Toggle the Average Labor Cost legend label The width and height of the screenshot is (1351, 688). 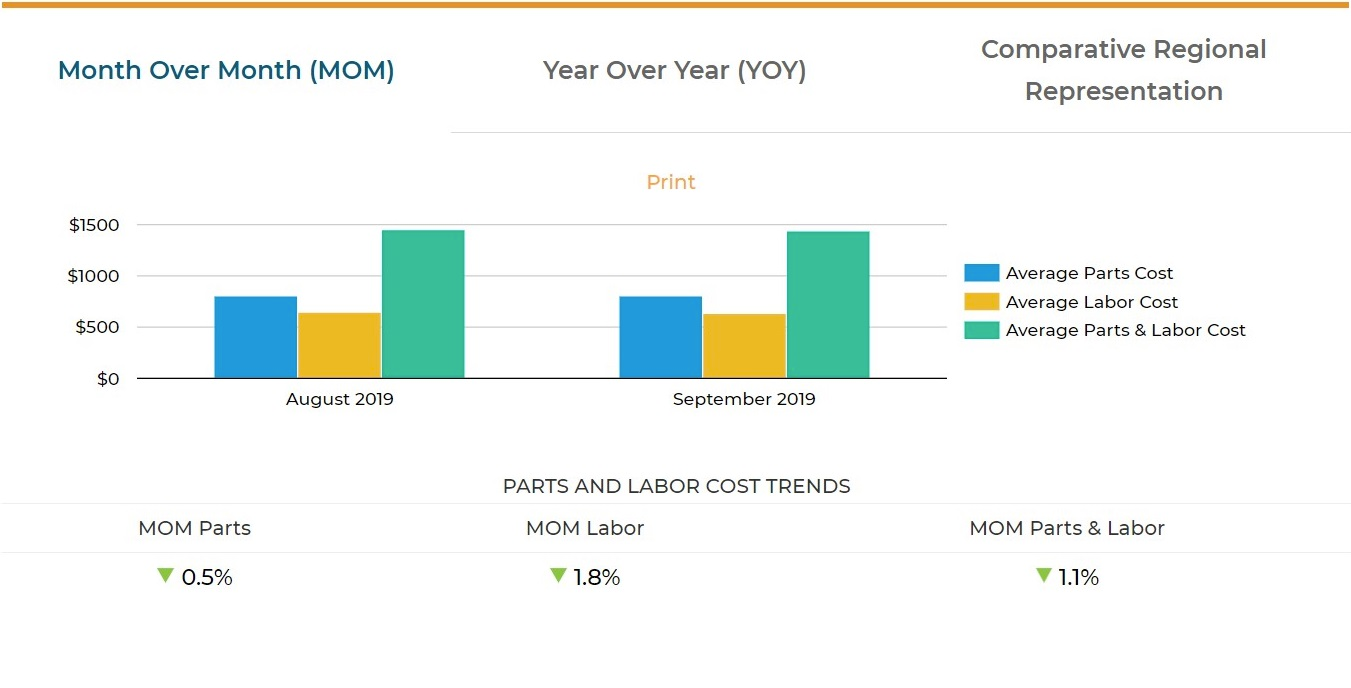(1091, 302)
